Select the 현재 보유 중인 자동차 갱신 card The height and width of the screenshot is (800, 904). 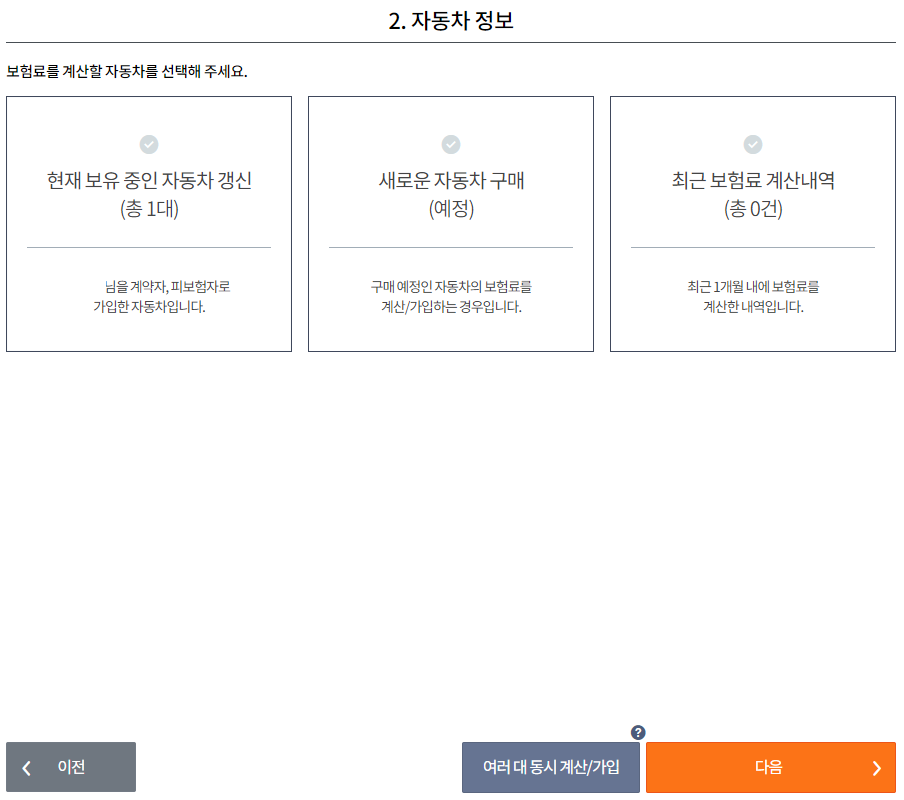(x=149, y=224)
